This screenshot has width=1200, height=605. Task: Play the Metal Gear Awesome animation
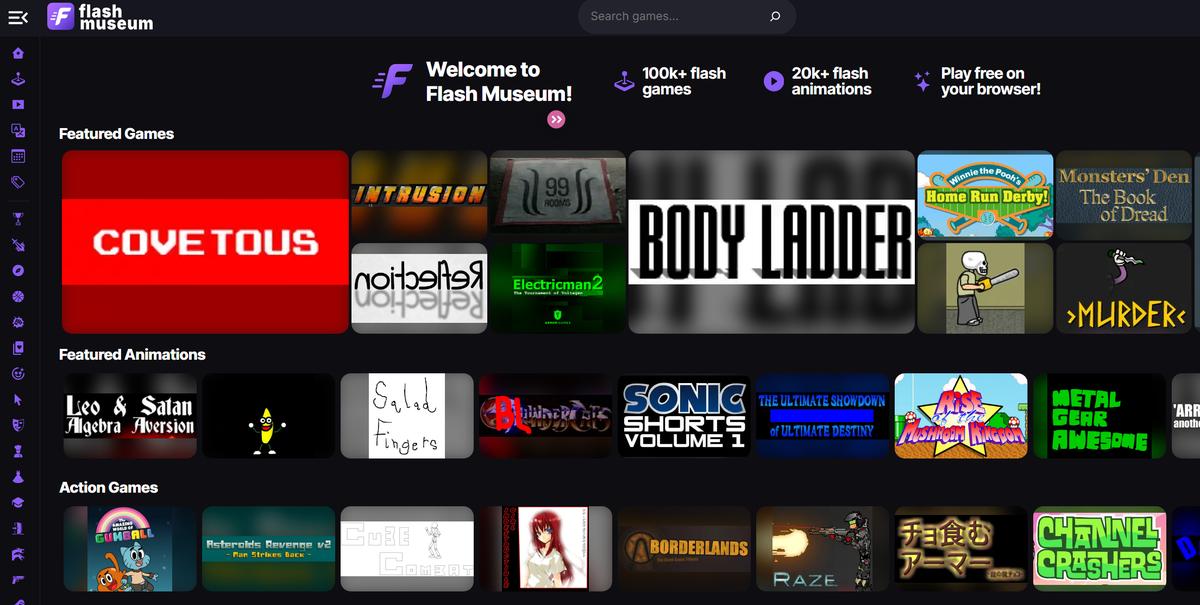[1099, 416]
